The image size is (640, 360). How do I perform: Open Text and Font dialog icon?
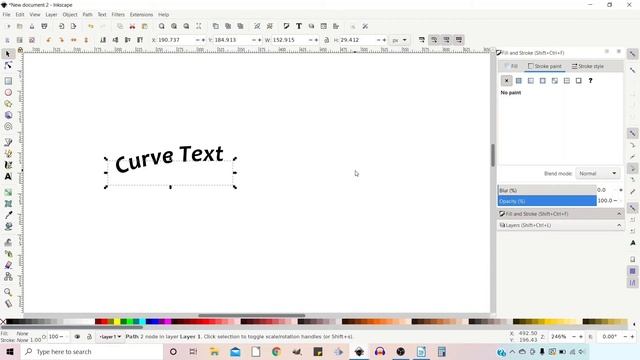(x=299, y=26)
